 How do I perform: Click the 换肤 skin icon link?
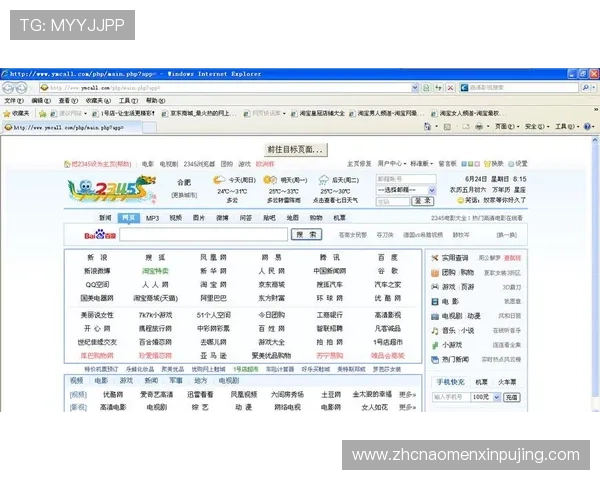(494, 164)
